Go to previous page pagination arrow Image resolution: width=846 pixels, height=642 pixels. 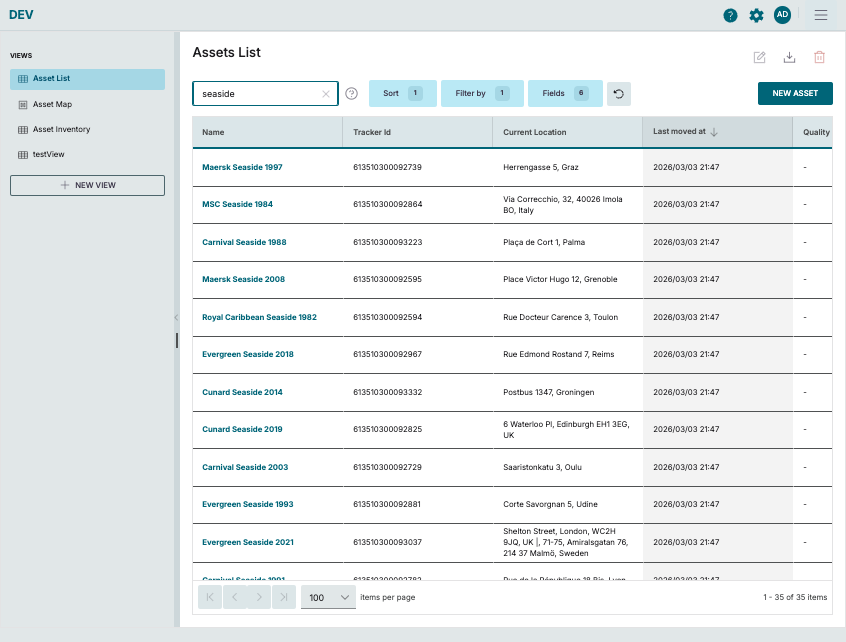235,597
